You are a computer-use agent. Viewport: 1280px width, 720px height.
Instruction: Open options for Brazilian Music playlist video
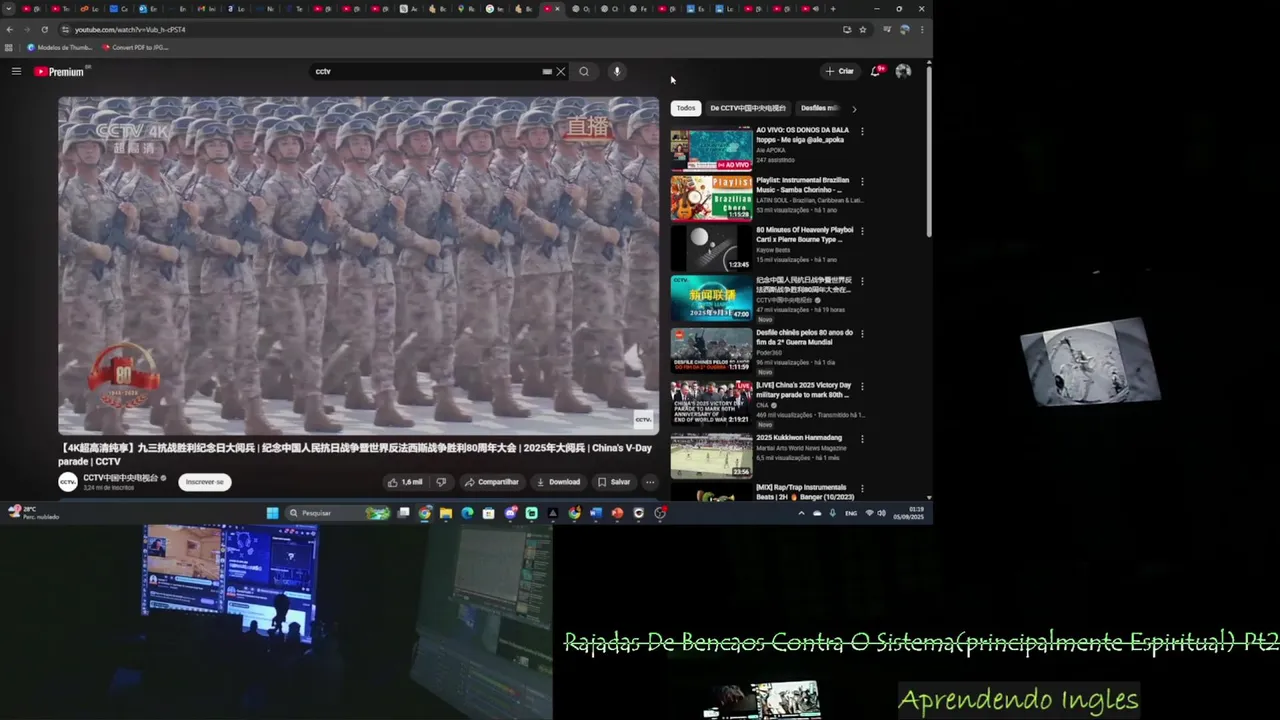click(x=862, y=182)
